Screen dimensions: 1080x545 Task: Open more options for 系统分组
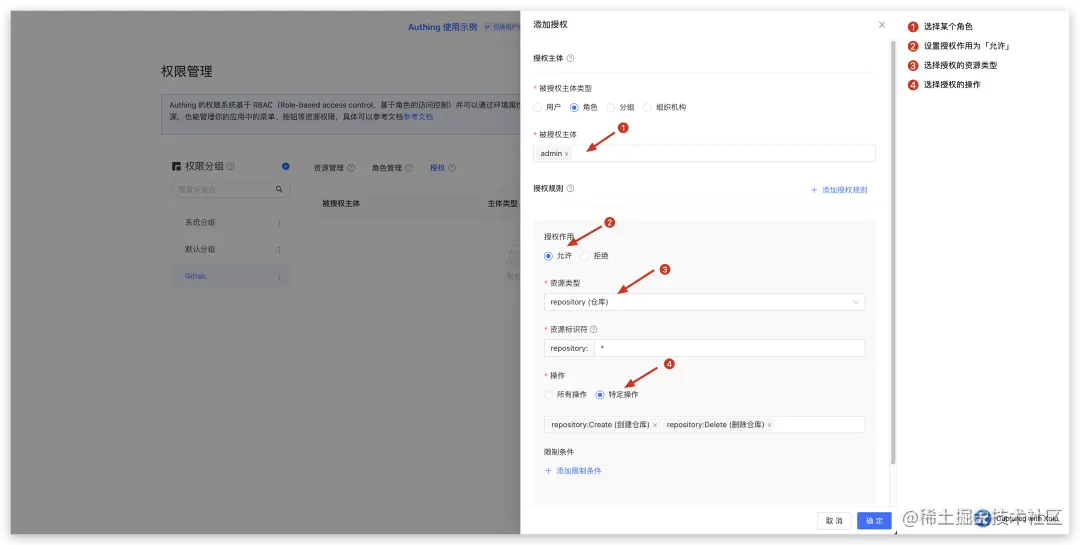point(279,223)
